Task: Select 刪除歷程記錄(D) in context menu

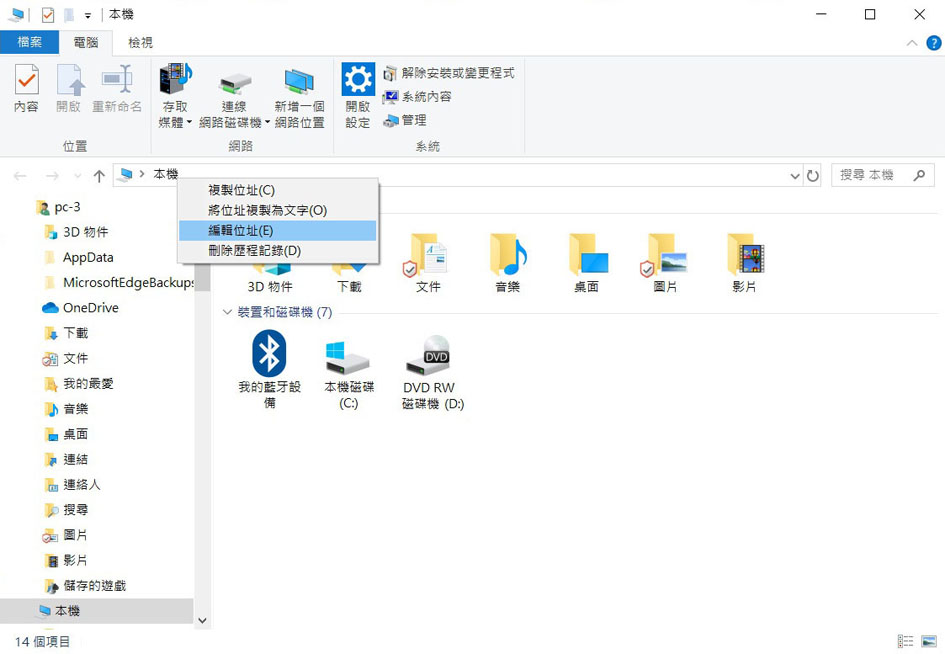Action: pos(278,251)
